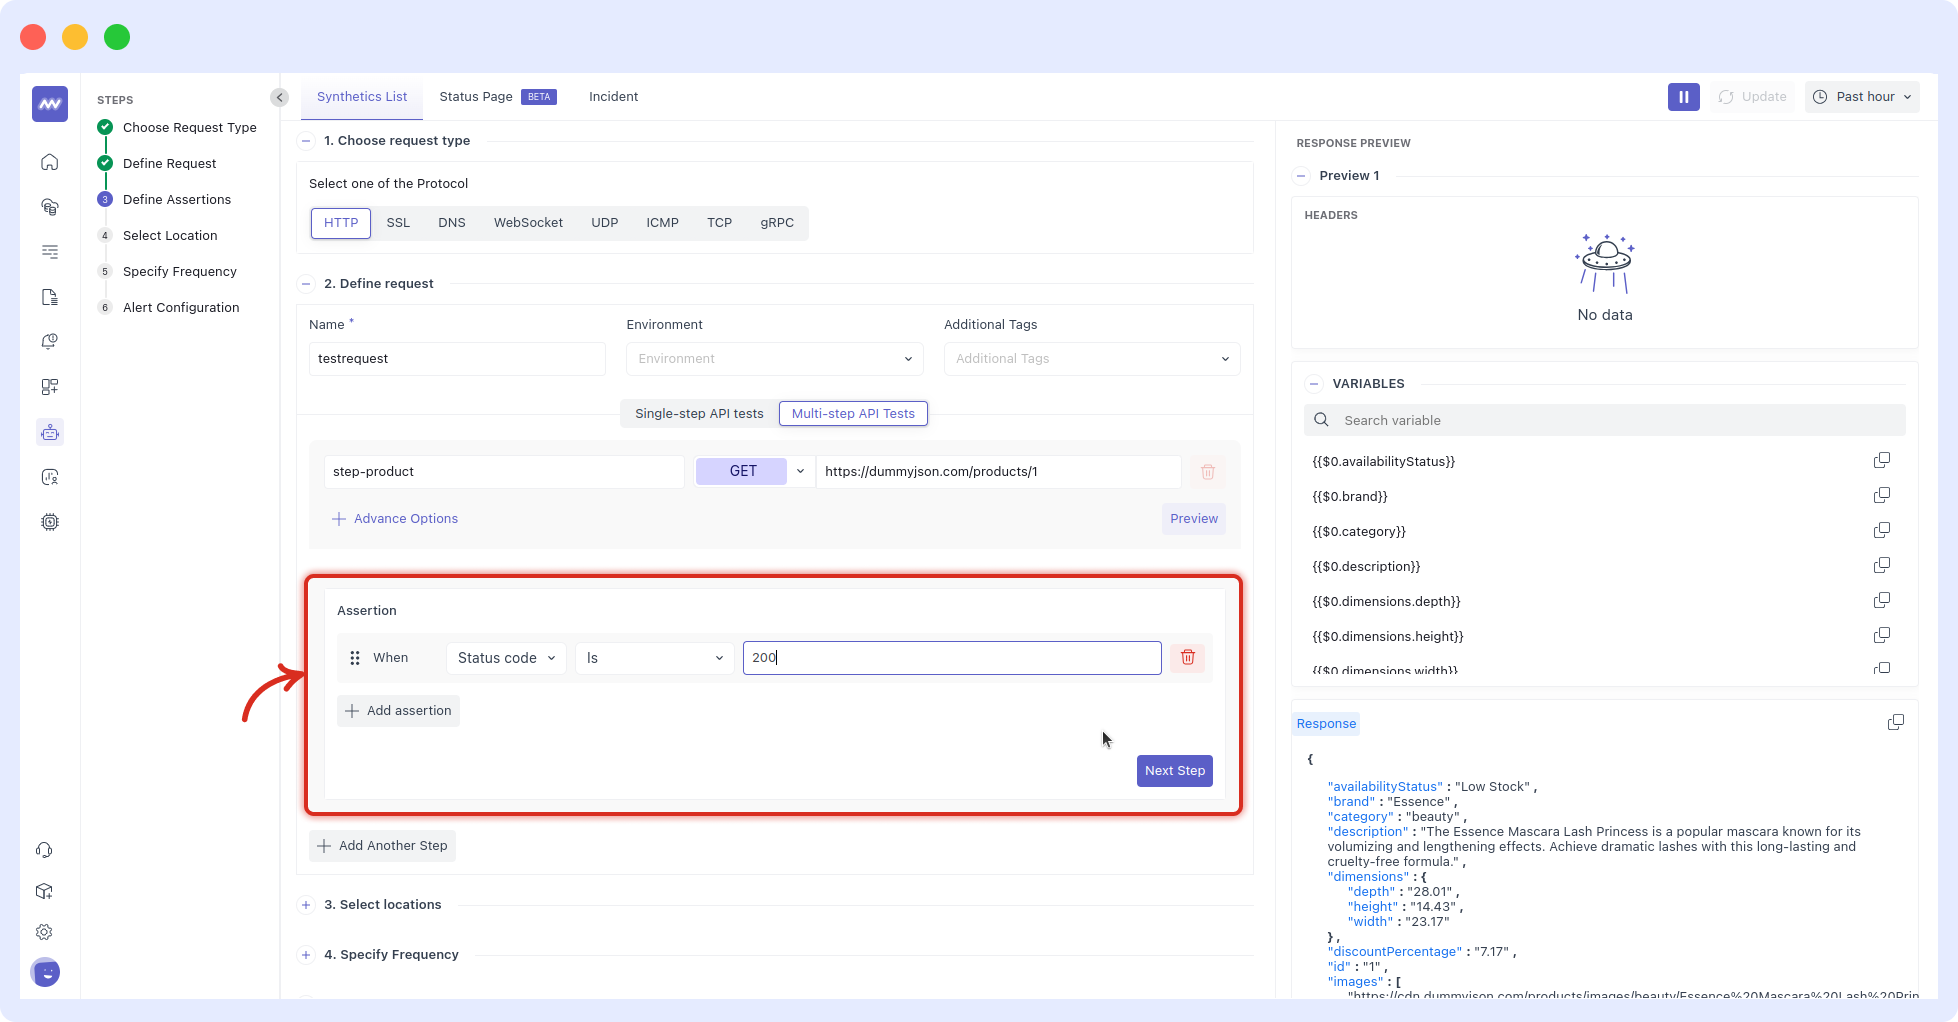Viewport: 1958px width, 1022px height.
Task: Open the database monitoring icon in the sidebar
Action: pos(49,207)
